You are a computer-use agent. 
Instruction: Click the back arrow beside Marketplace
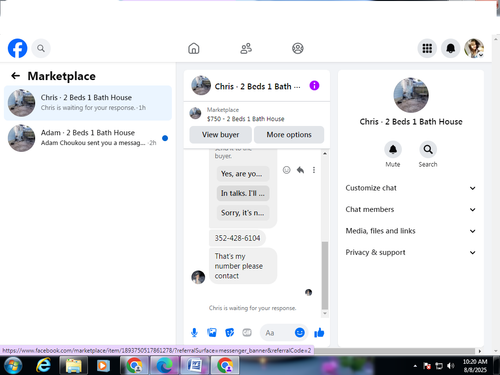(x=15, y=76)
